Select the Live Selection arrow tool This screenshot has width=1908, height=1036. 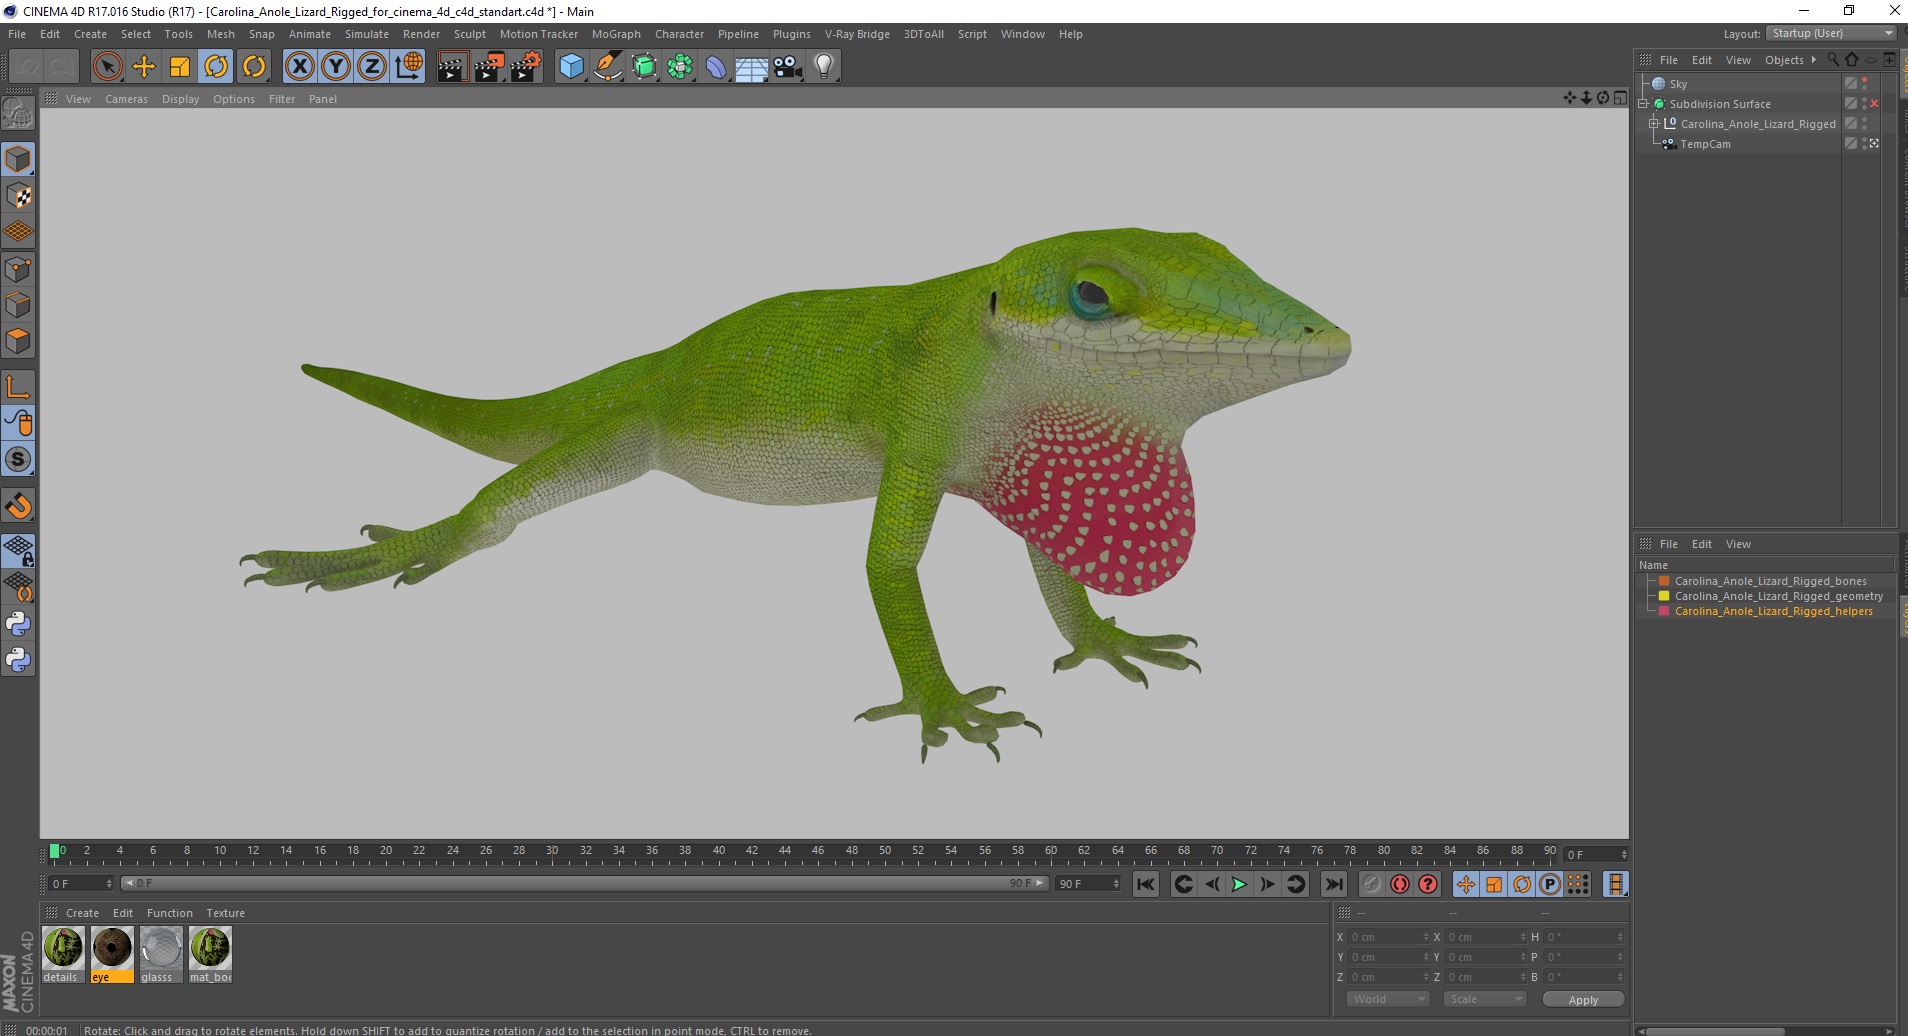107,67
